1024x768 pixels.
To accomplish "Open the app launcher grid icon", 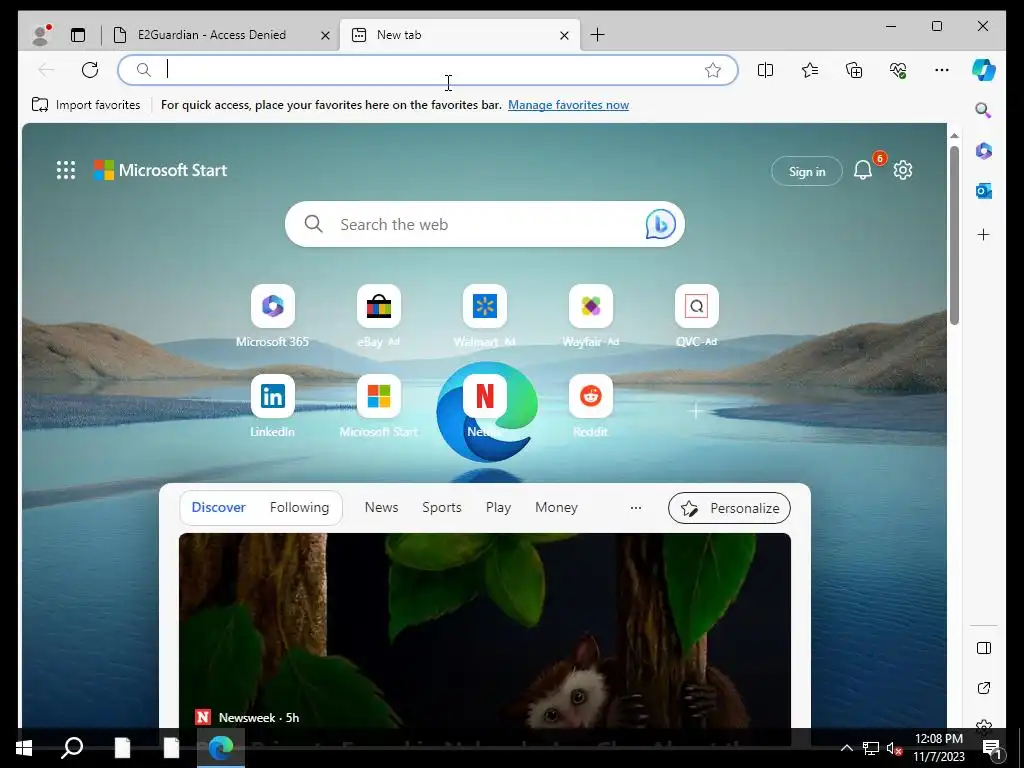I will tap(66, 170).
